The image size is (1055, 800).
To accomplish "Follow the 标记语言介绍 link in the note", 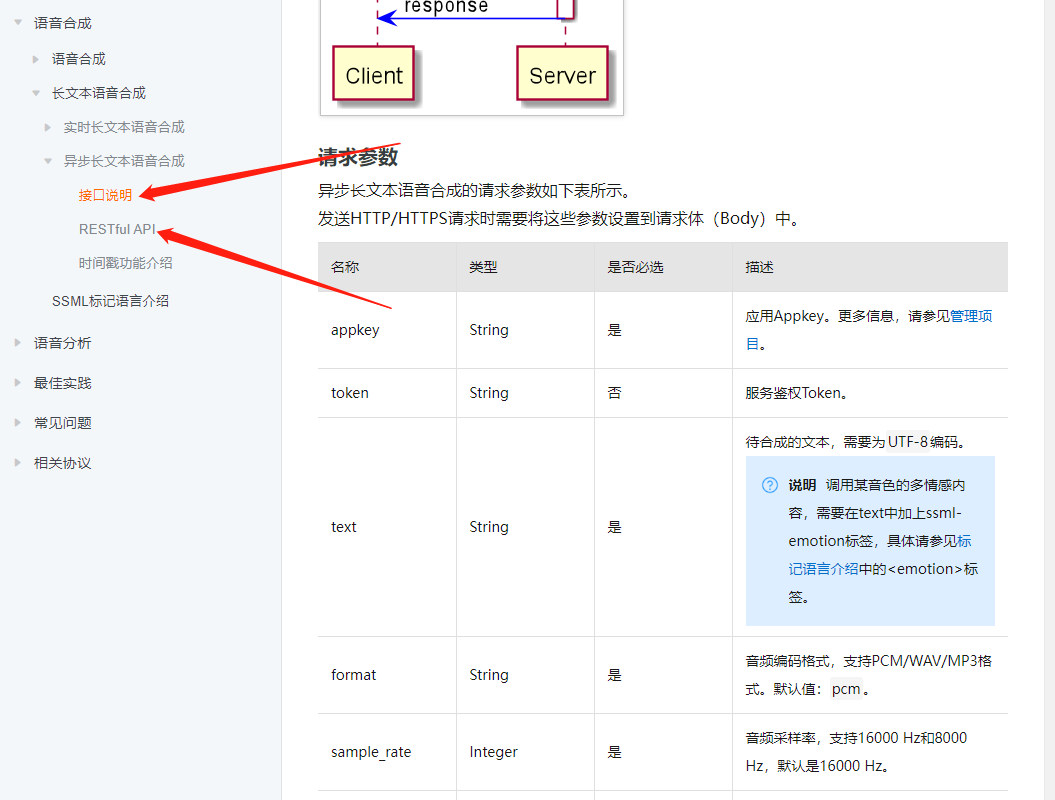I will coord(823,569).
